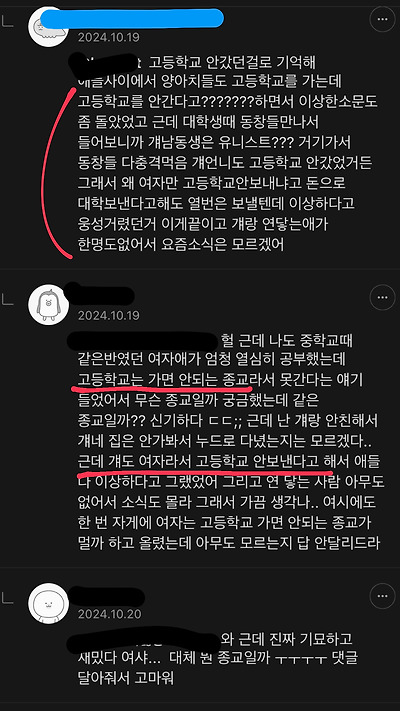The height and width of the screenshot is (711, 400).
Task: Tap the underlined '근데 걔도 여자라서 고등학교 안보낸다고' line
Action: coord(199,461)
